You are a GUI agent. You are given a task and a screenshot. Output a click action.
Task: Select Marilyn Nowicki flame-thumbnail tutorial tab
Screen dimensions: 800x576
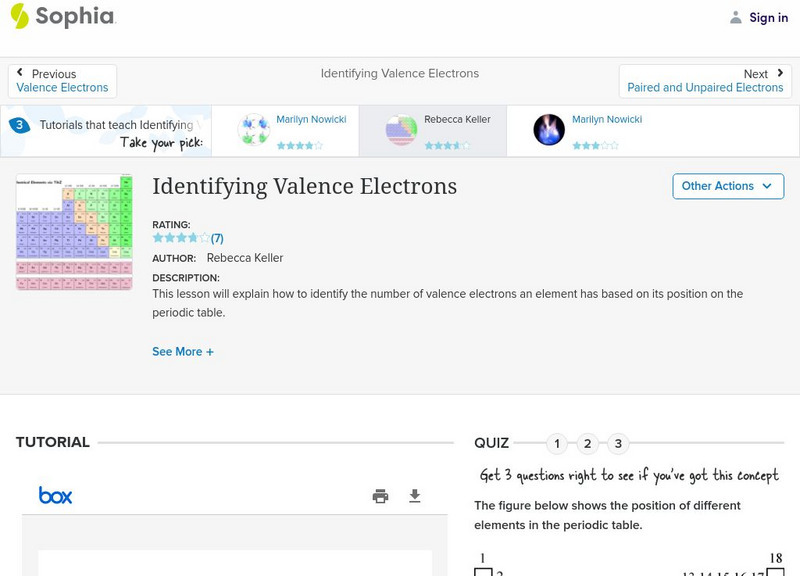pyautogui.click(x=581, y=131)
